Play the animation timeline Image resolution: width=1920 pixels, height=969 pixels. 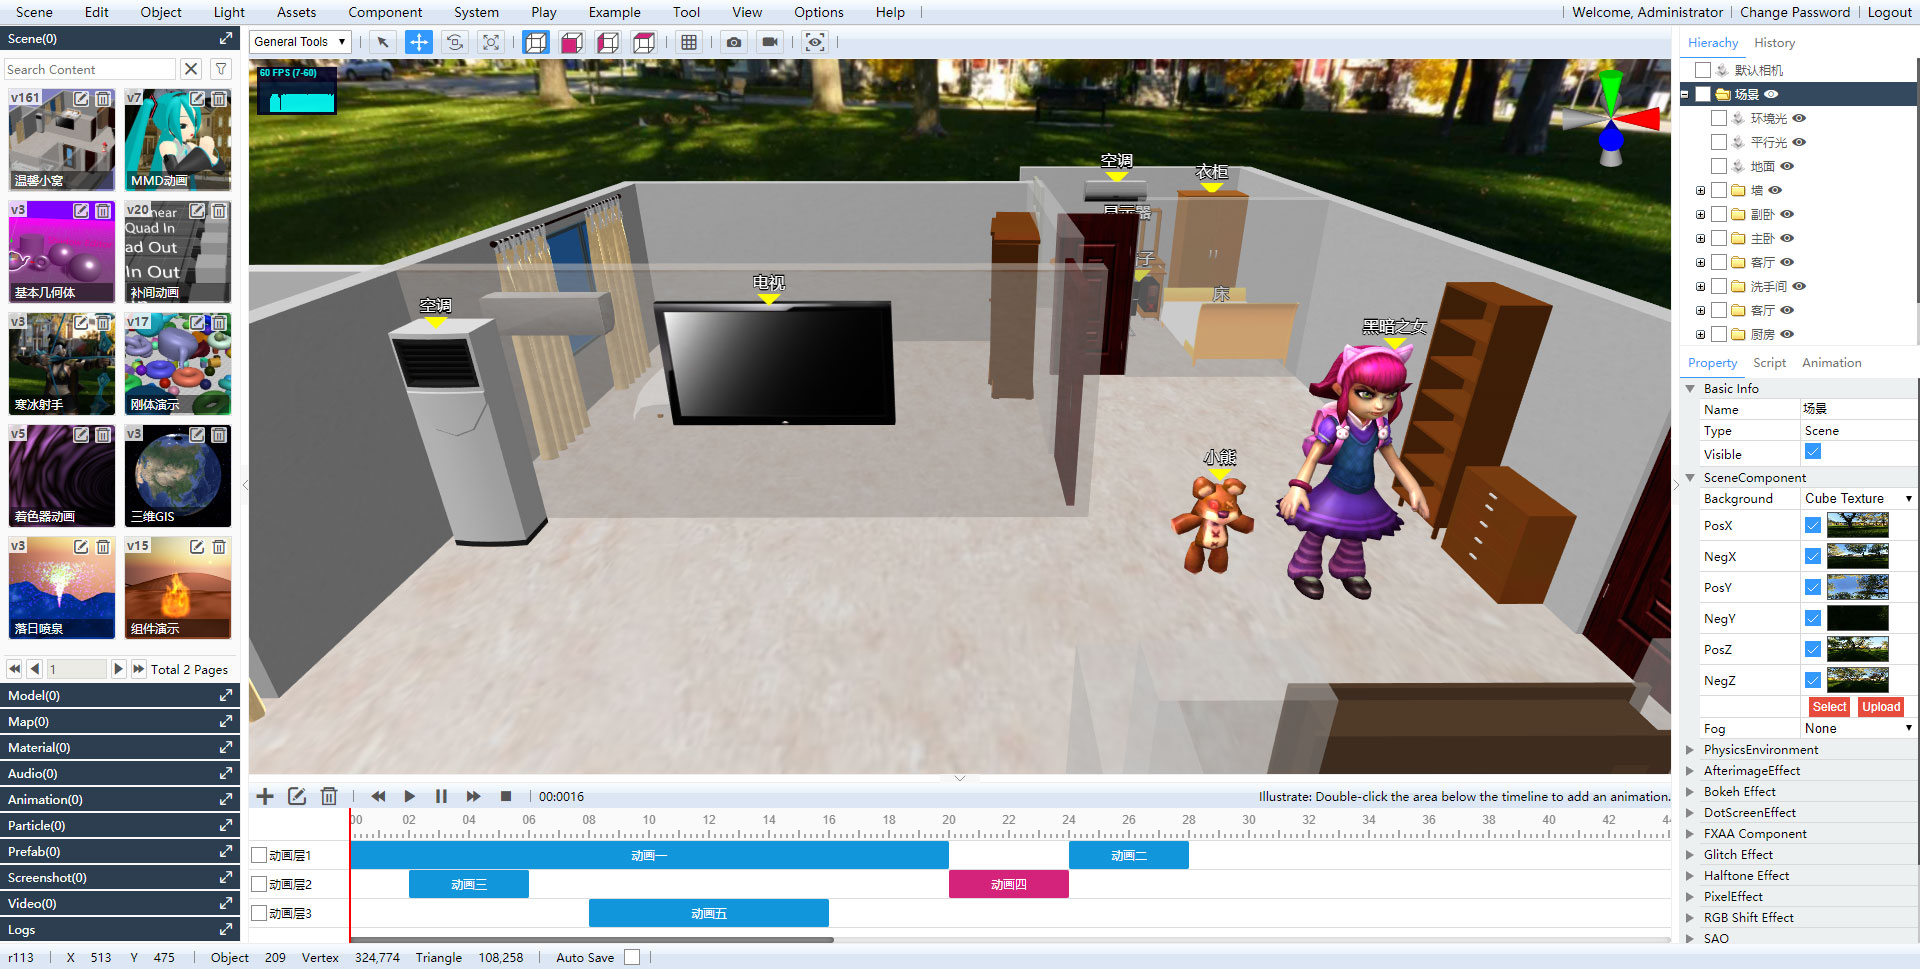click(409, 796)
